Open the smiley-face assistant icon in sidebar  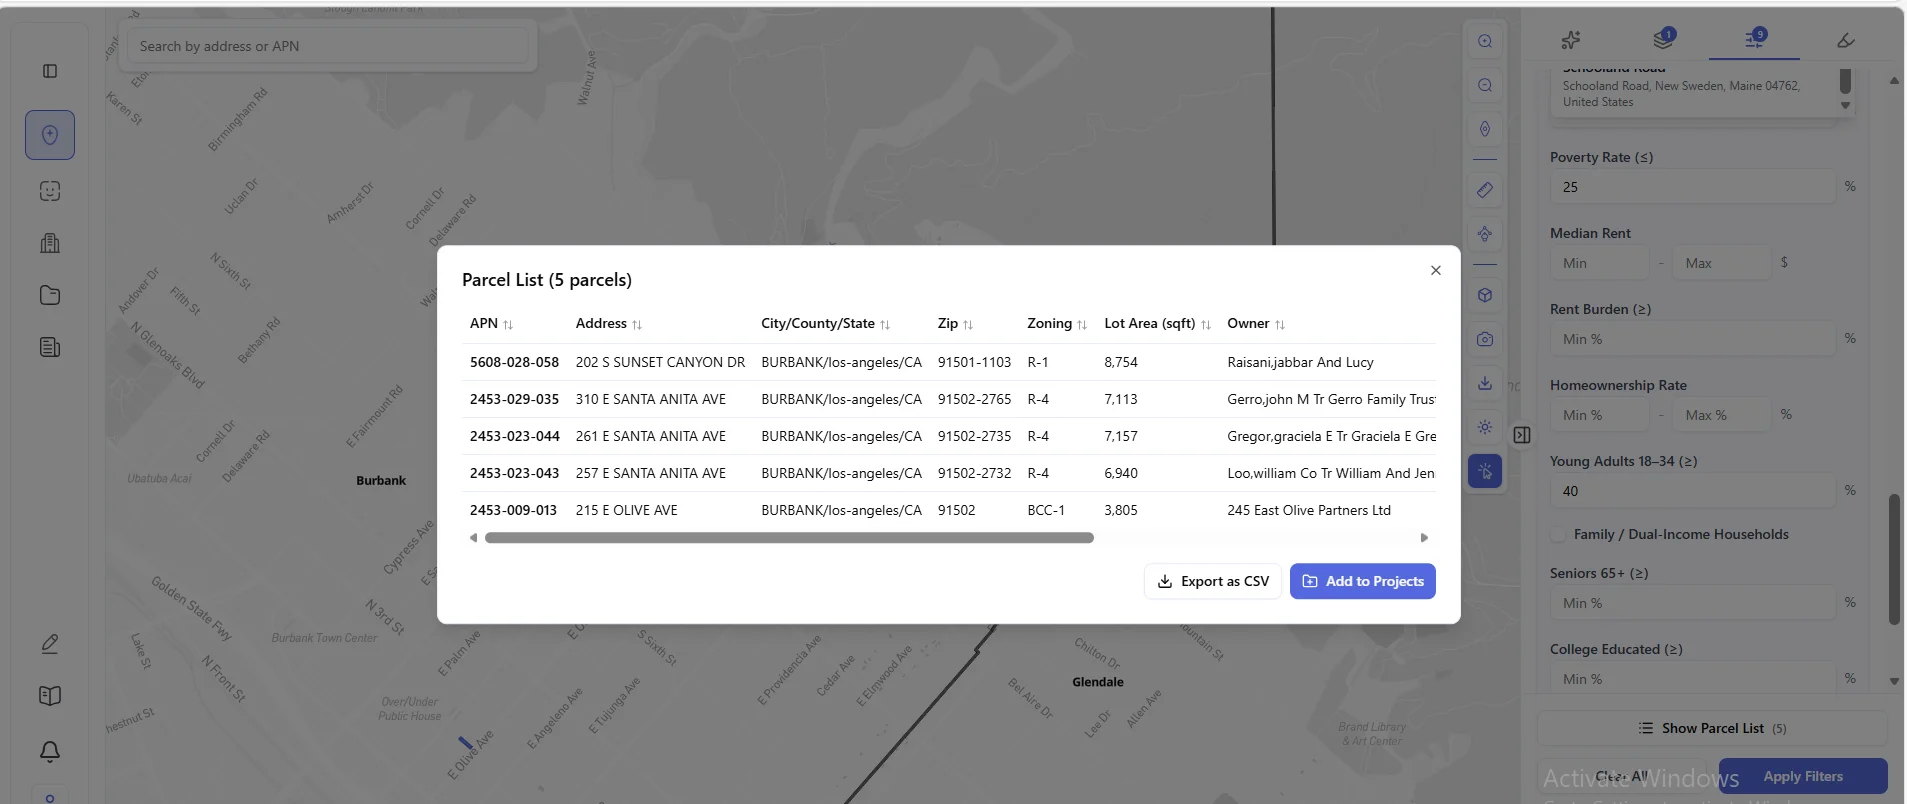click(50, 191)
